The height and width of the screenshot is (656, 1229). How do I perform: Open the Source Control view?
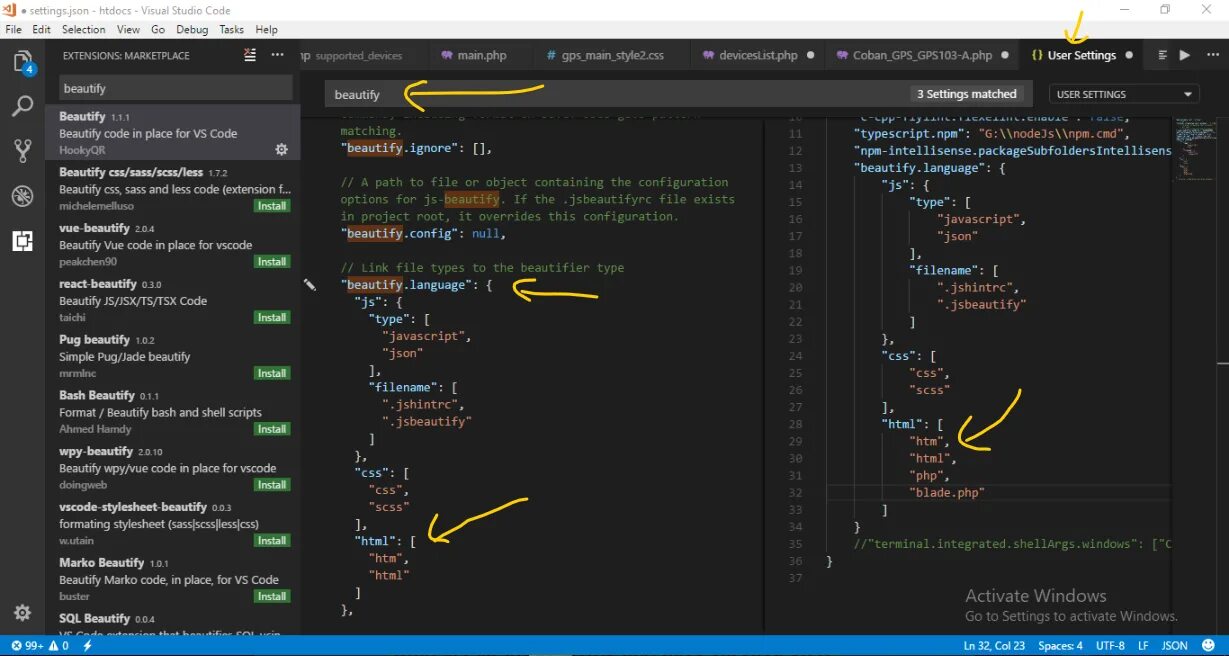click(22, 150)
